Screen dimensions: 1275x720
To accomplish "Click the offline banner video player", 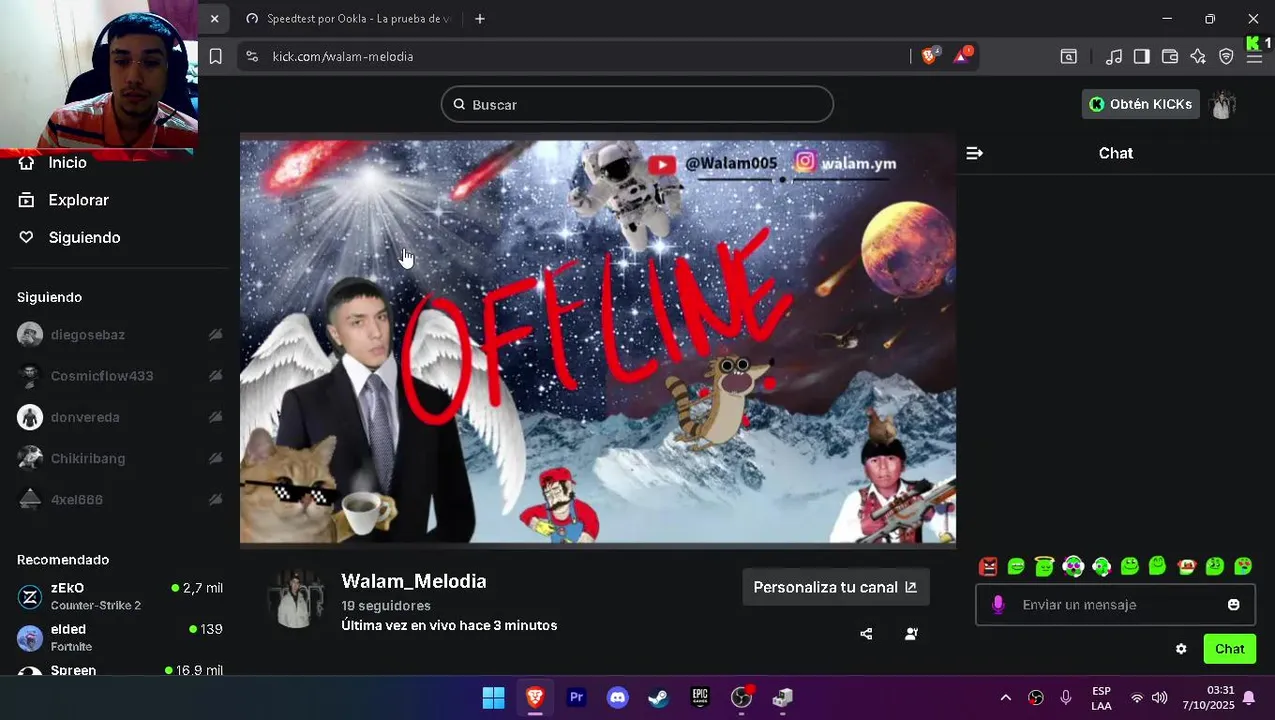I will coord(598,341).
